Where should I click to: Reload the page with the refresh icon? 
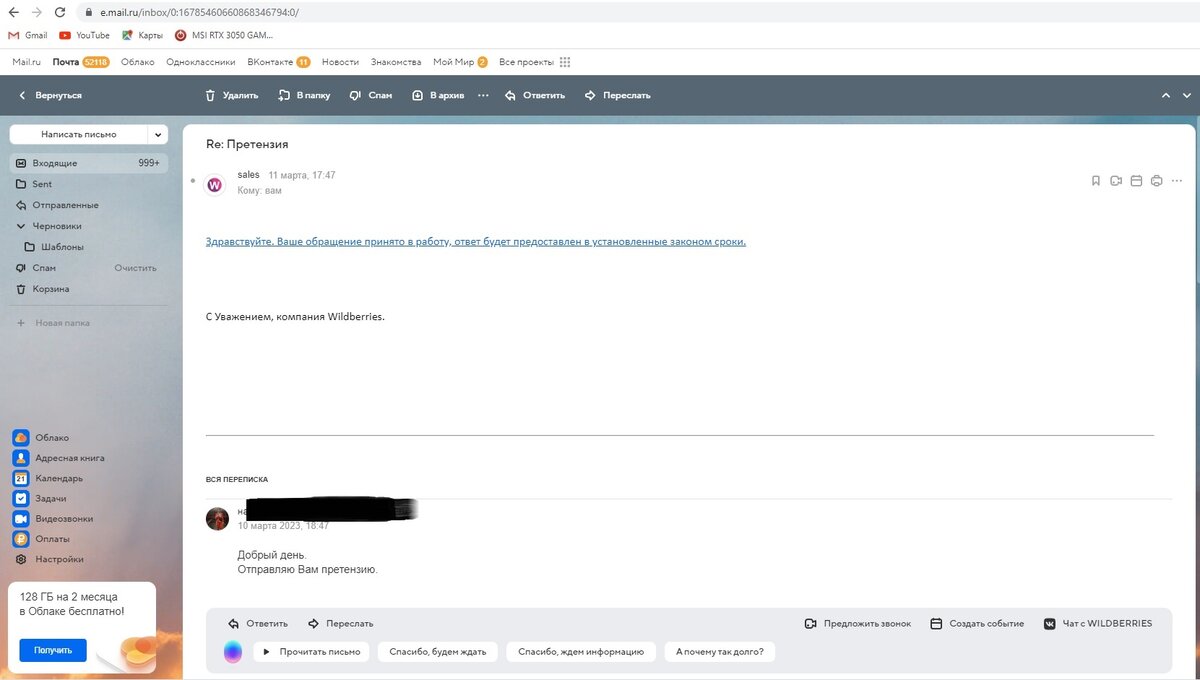[60, 13]
